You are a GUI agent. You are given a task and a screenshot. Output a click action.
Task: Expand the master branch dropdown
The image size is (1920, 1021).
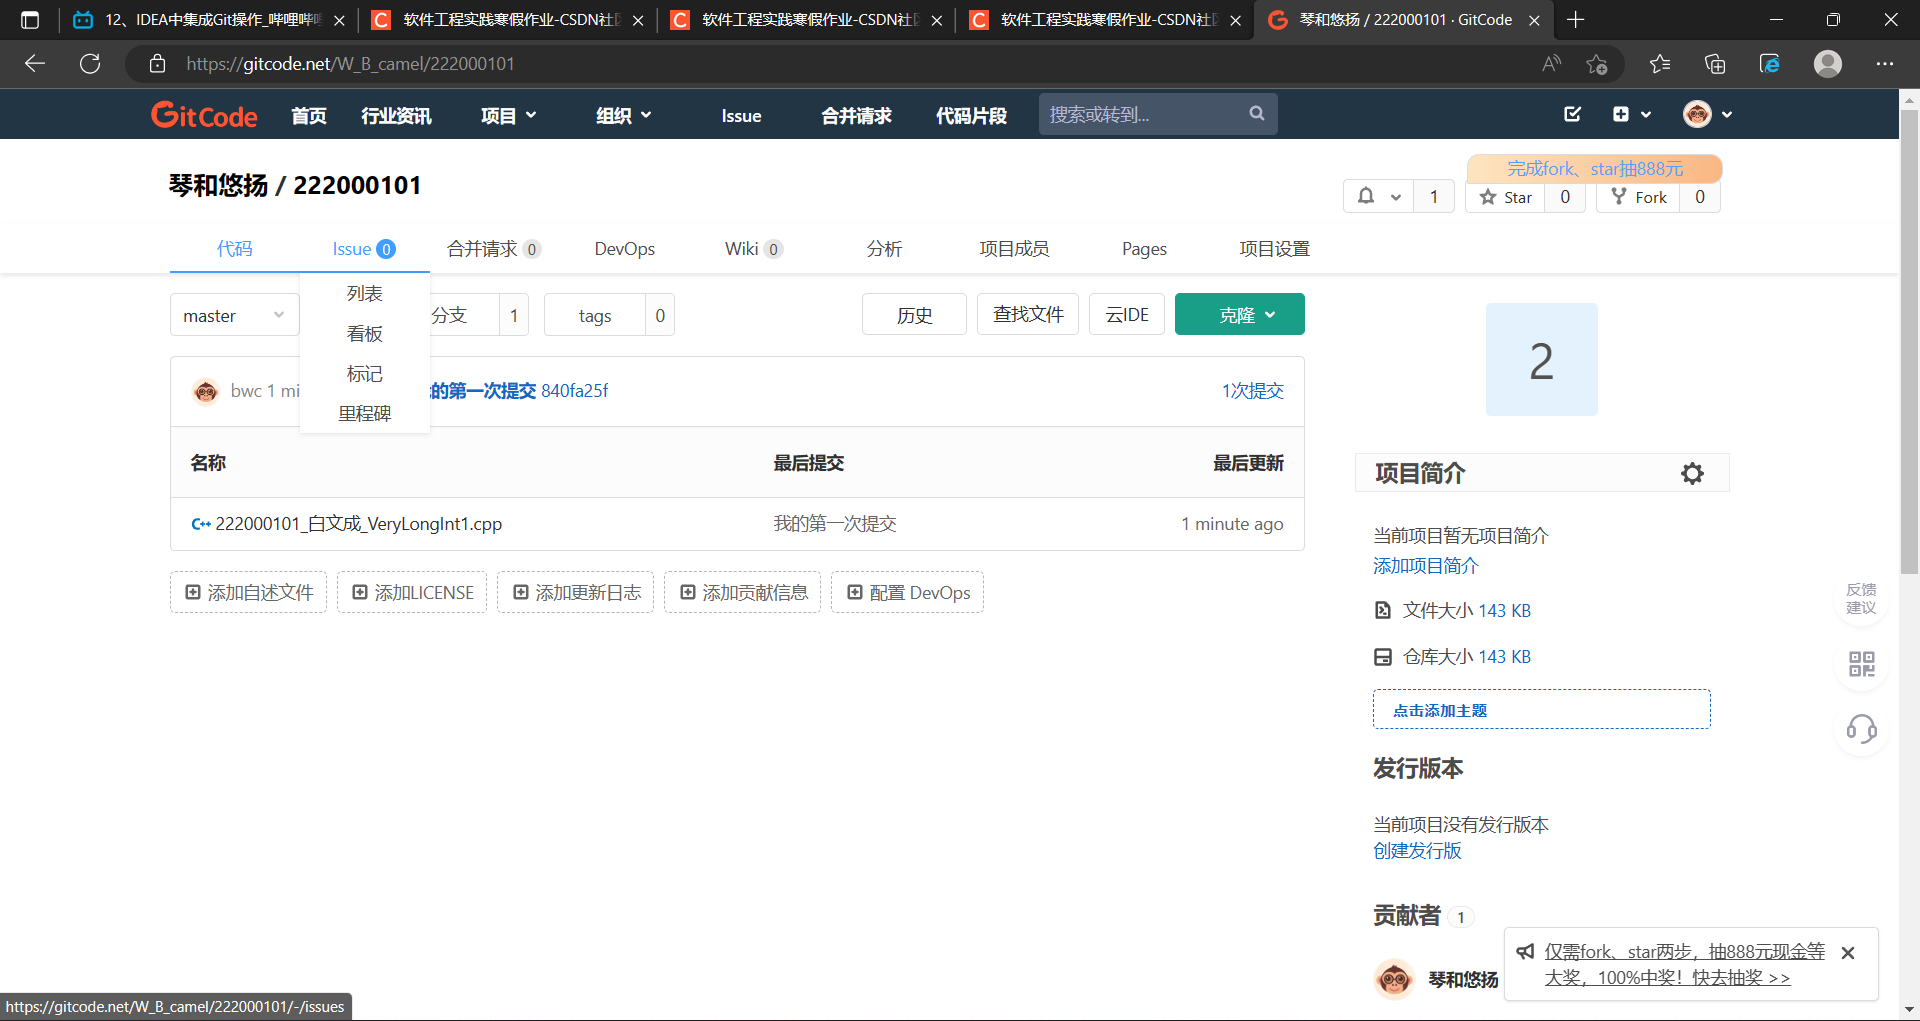[x=234, y=316]
